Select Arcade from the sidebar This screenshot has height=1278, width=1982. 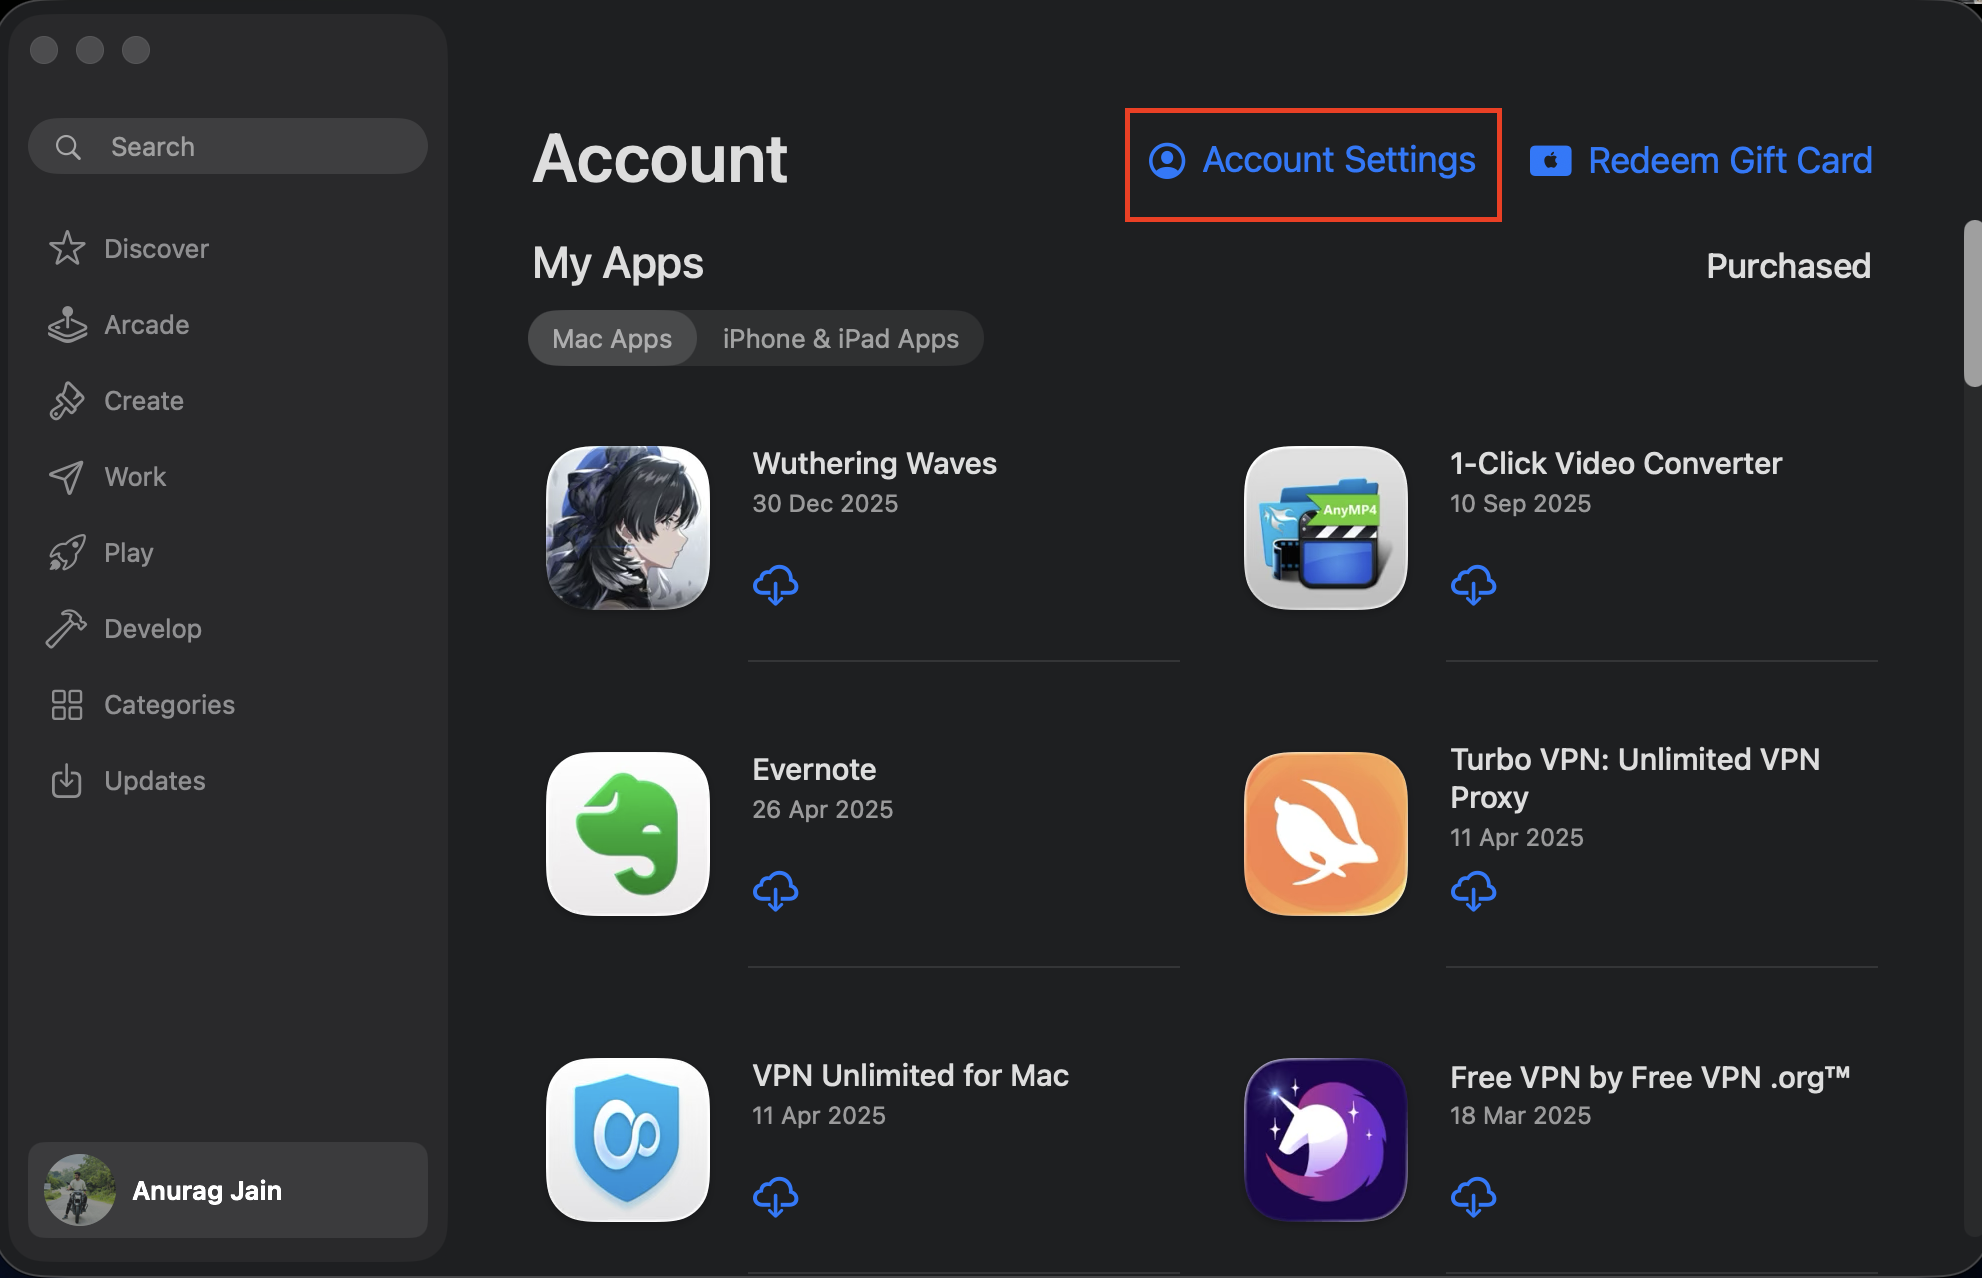(x=146, y=324)
